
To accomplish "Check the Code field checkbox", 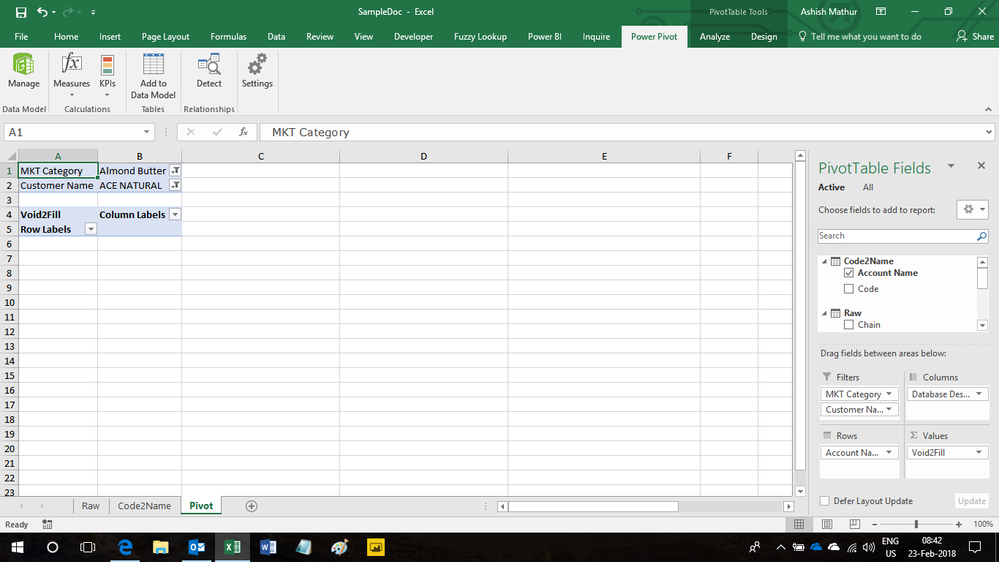I will (x=849, y=289).
